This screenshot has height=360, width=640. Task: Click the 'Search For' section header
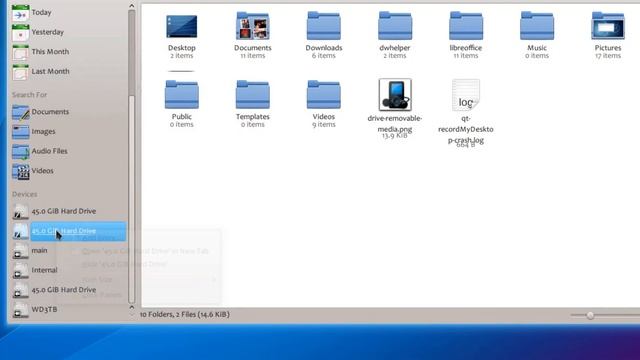tap(29, 95)
